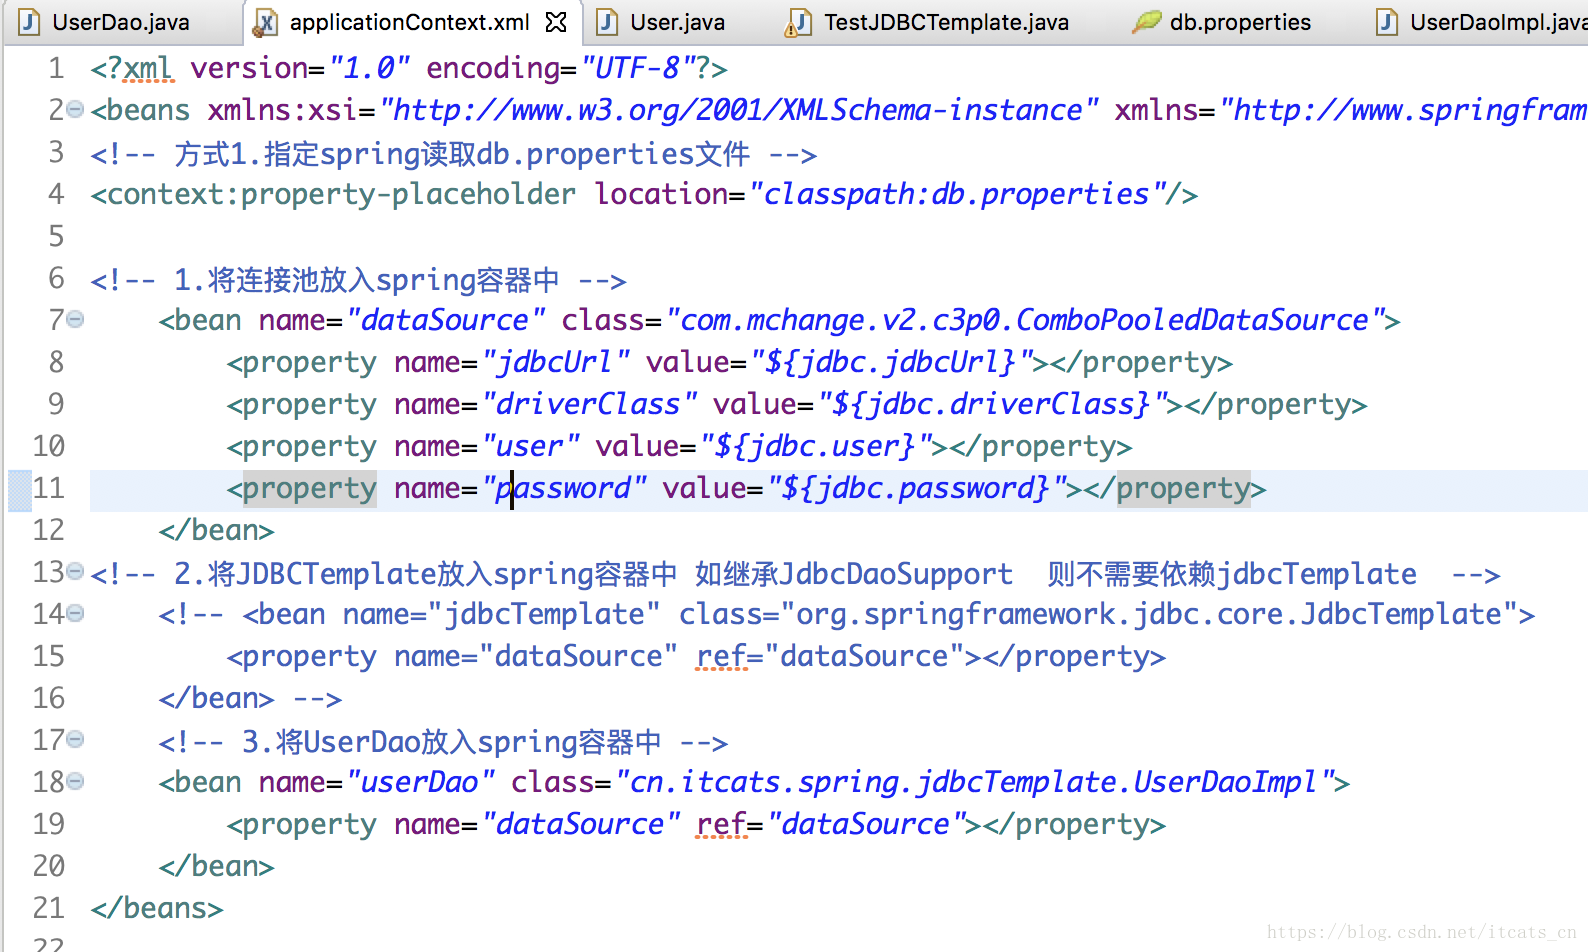Image resolution: width=1588 pixels, height=952 pixels.
Task: Click the context:property-placeholder tag name
Action: point(341,194)
